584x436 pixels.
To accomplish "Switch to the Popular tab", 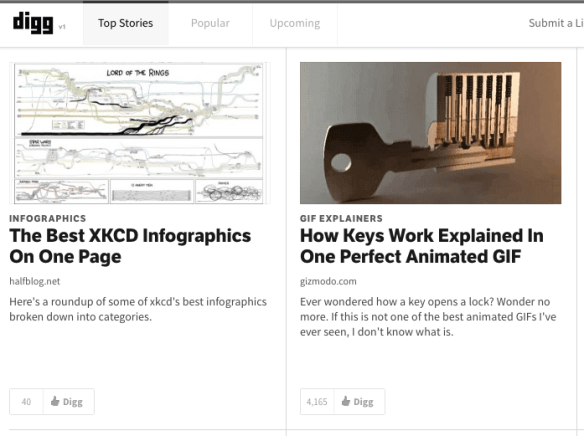I will point(210,23).
